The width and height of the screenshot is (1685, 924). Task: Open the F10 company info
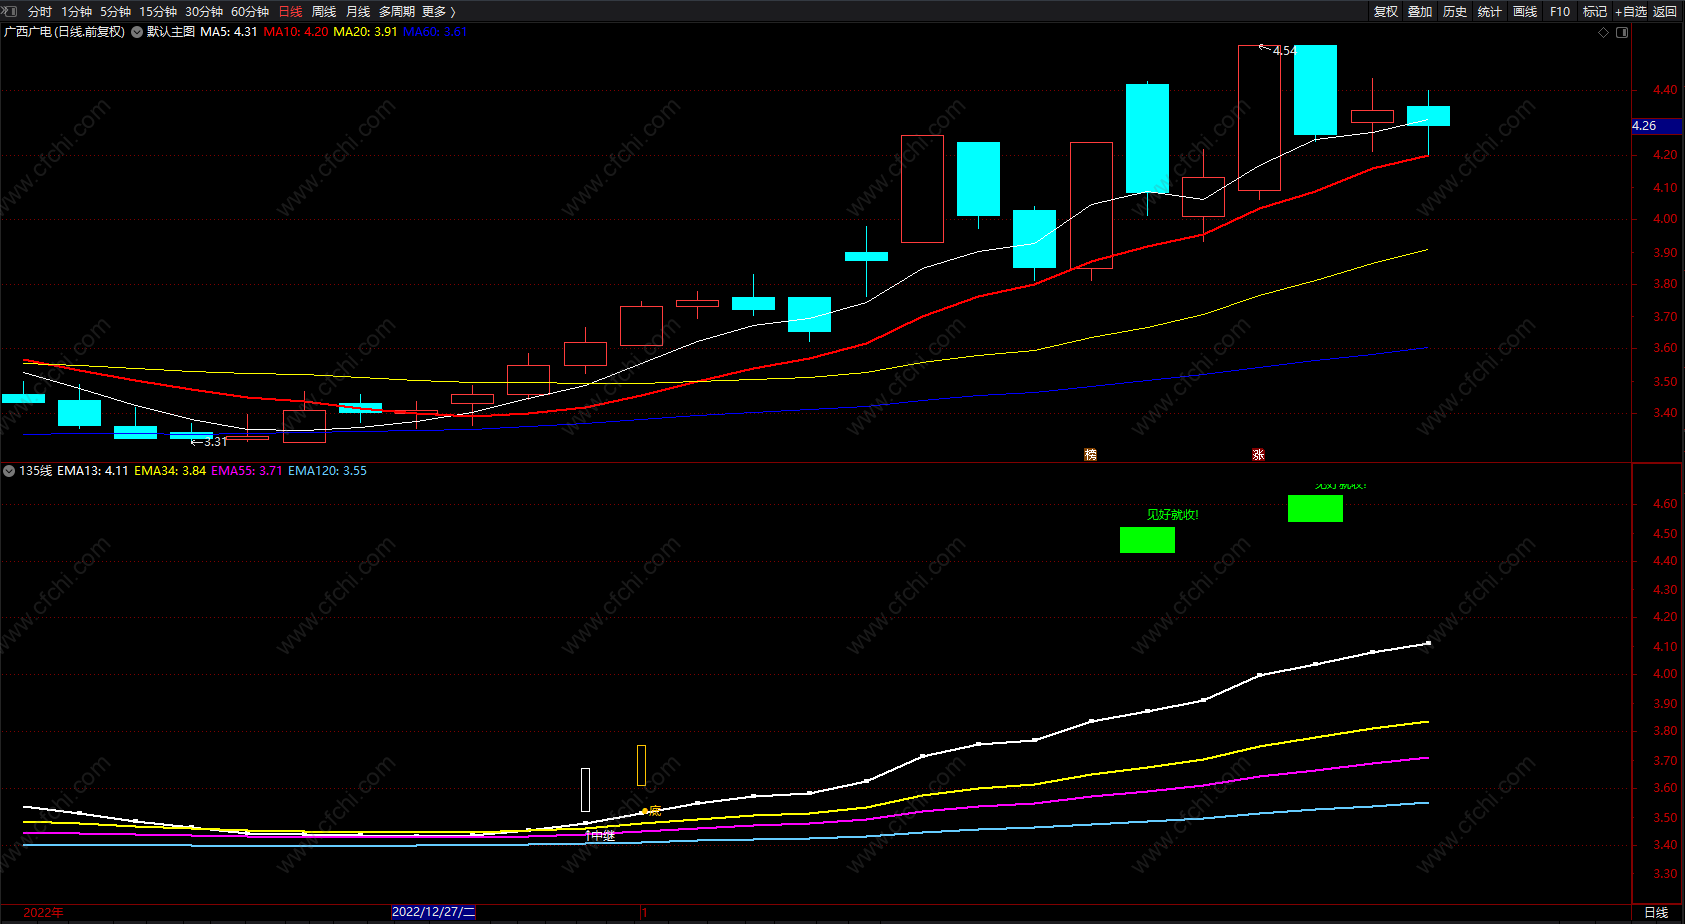(1560, 12)
